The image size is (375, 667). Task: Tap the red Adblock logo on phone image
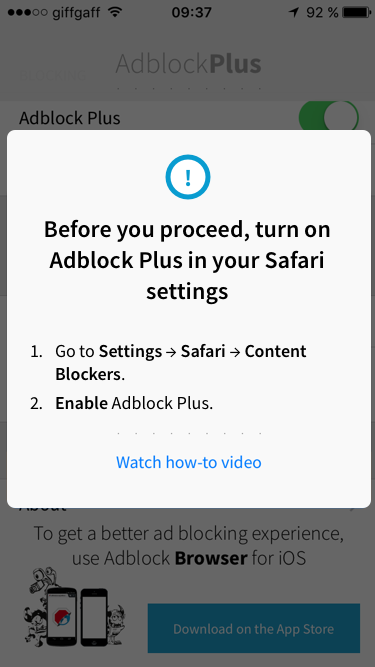click(61, 617)
